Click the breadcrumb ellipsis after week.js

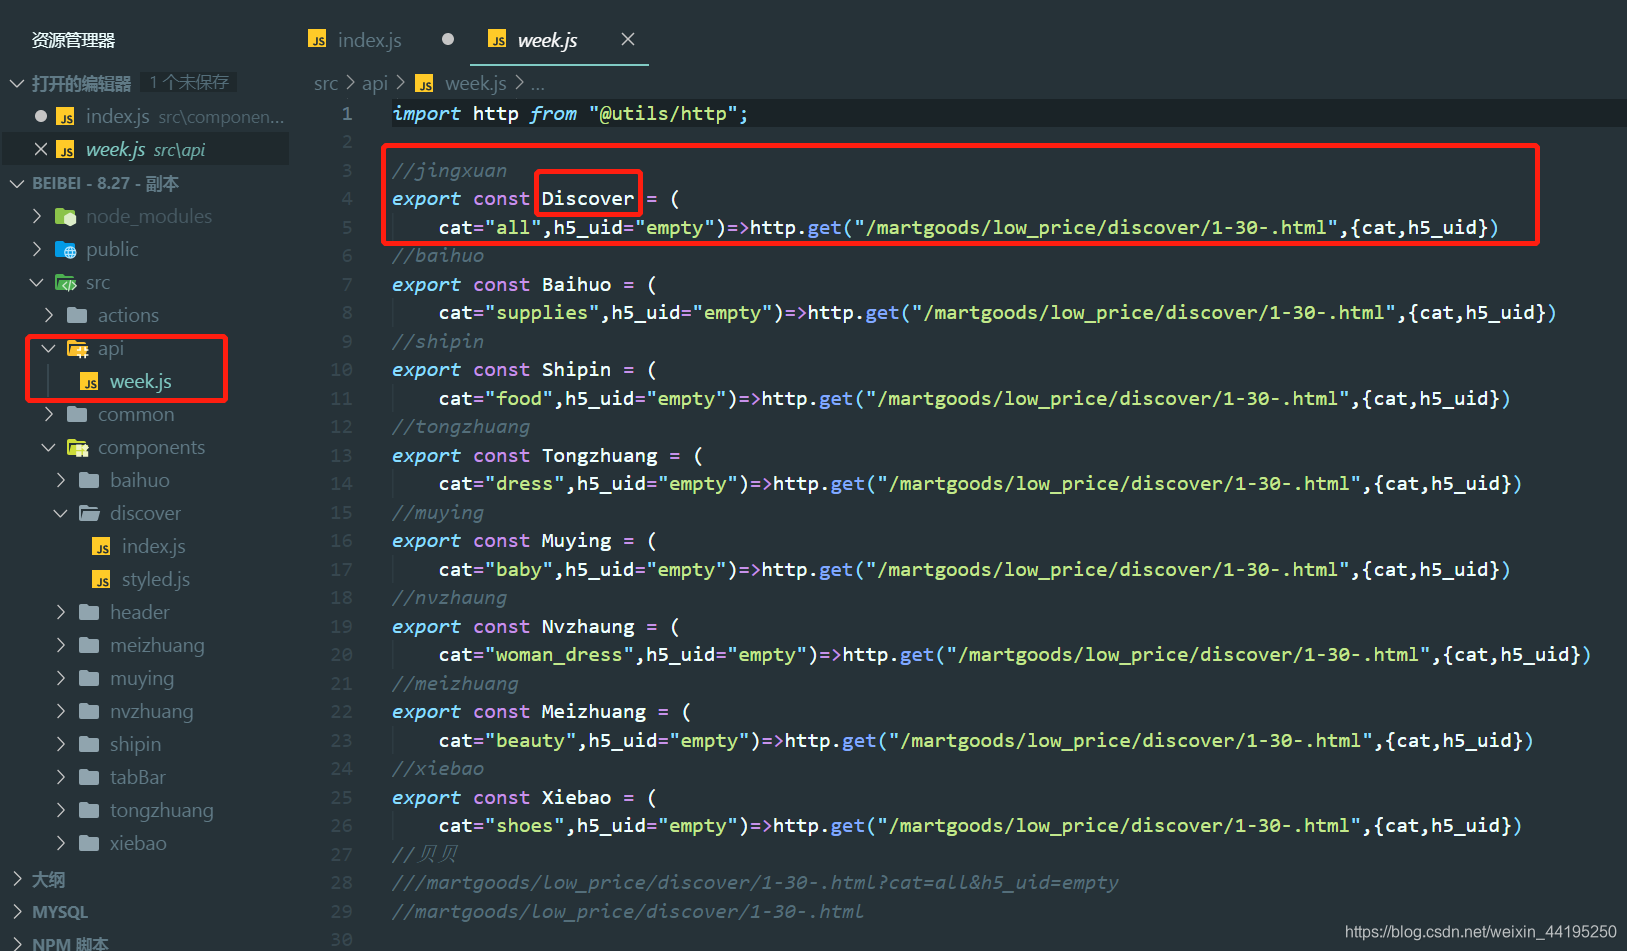[538, 84]
